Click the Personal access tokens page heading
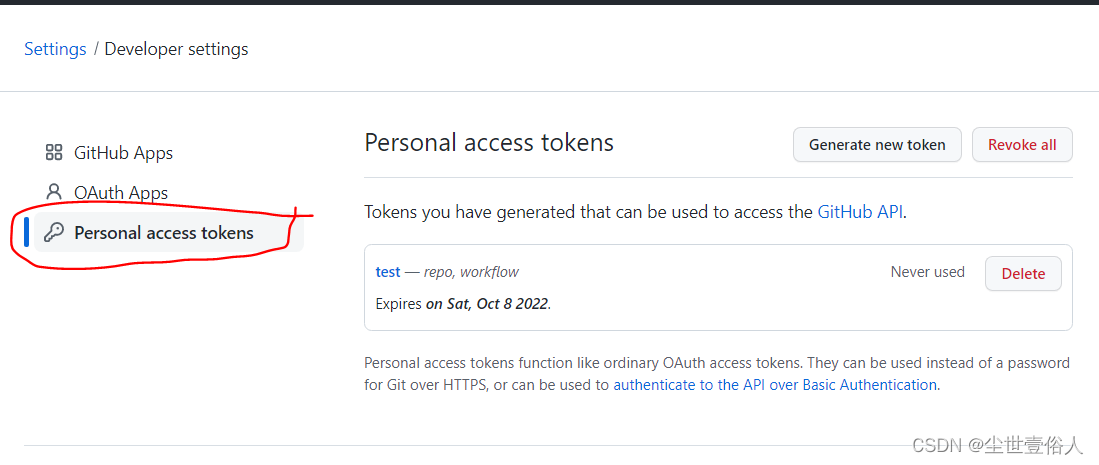 489,142
